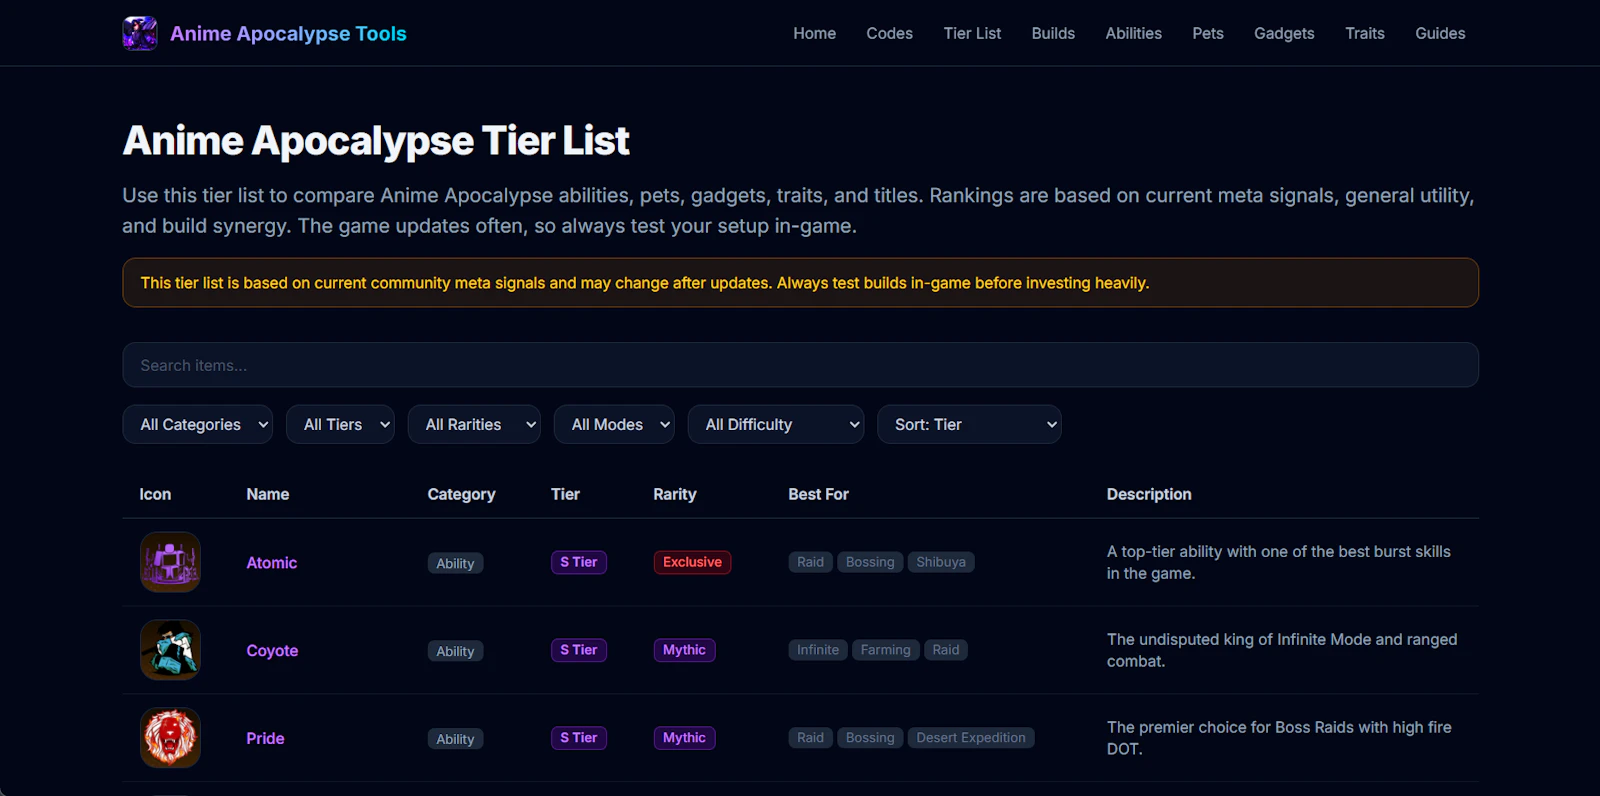
Task: Click the S Tier badge for Atomic
Action: [x=578, y=562]
